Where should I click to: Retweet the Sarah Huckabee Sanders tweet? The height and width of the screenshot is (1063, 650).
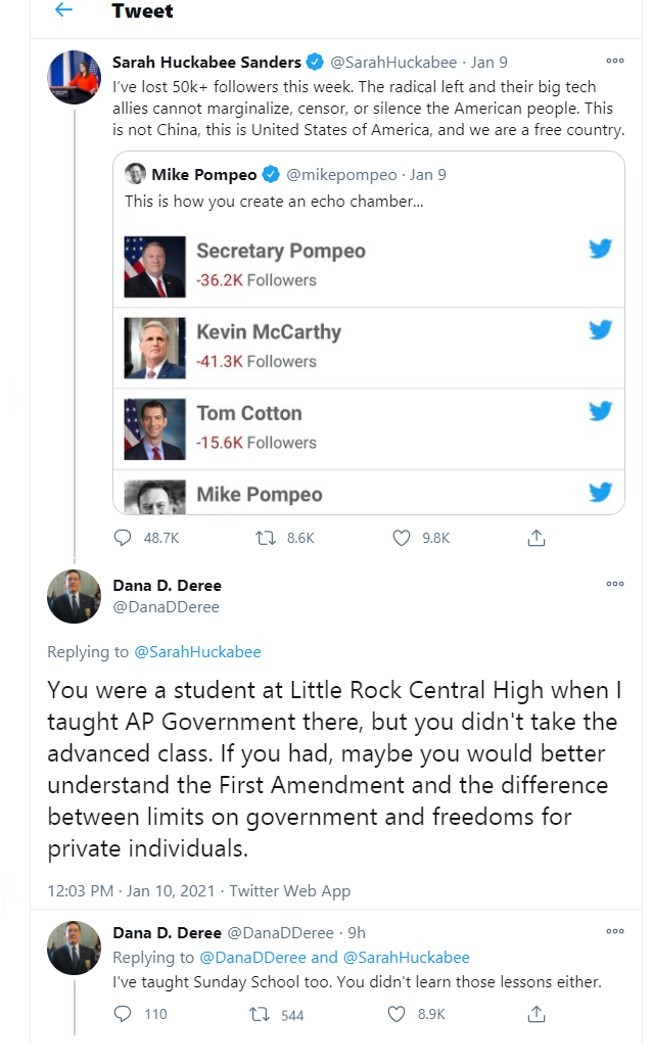pyautogui.click(x=265, y=538)
